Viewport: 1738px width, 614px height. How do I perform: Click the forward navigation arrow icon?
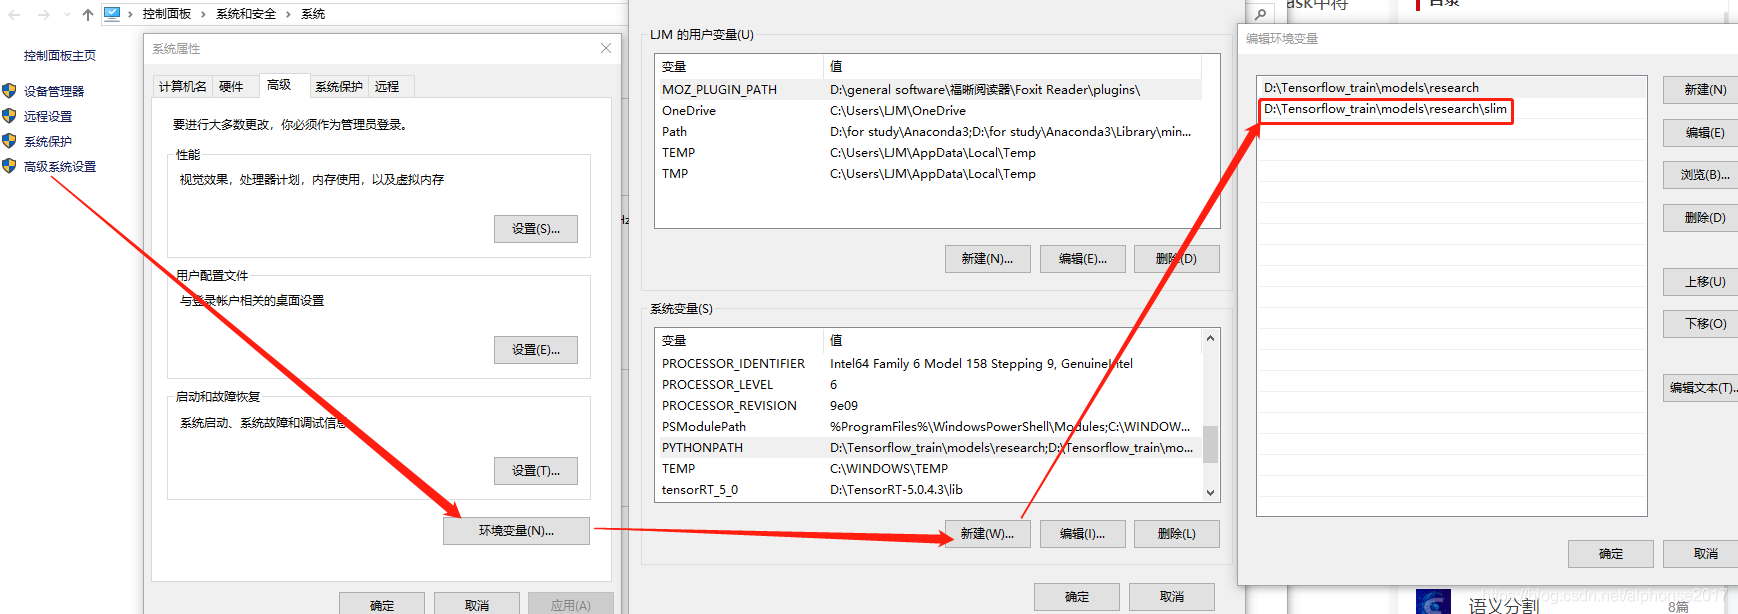pyautogui.click(x=43, y=14)
